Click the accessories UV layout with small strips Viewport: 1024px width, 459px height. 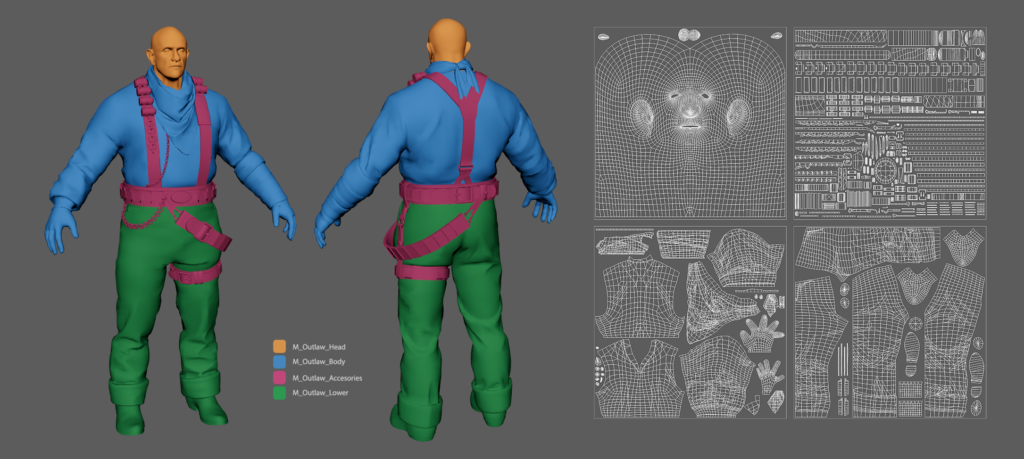[x=889, y=123]
